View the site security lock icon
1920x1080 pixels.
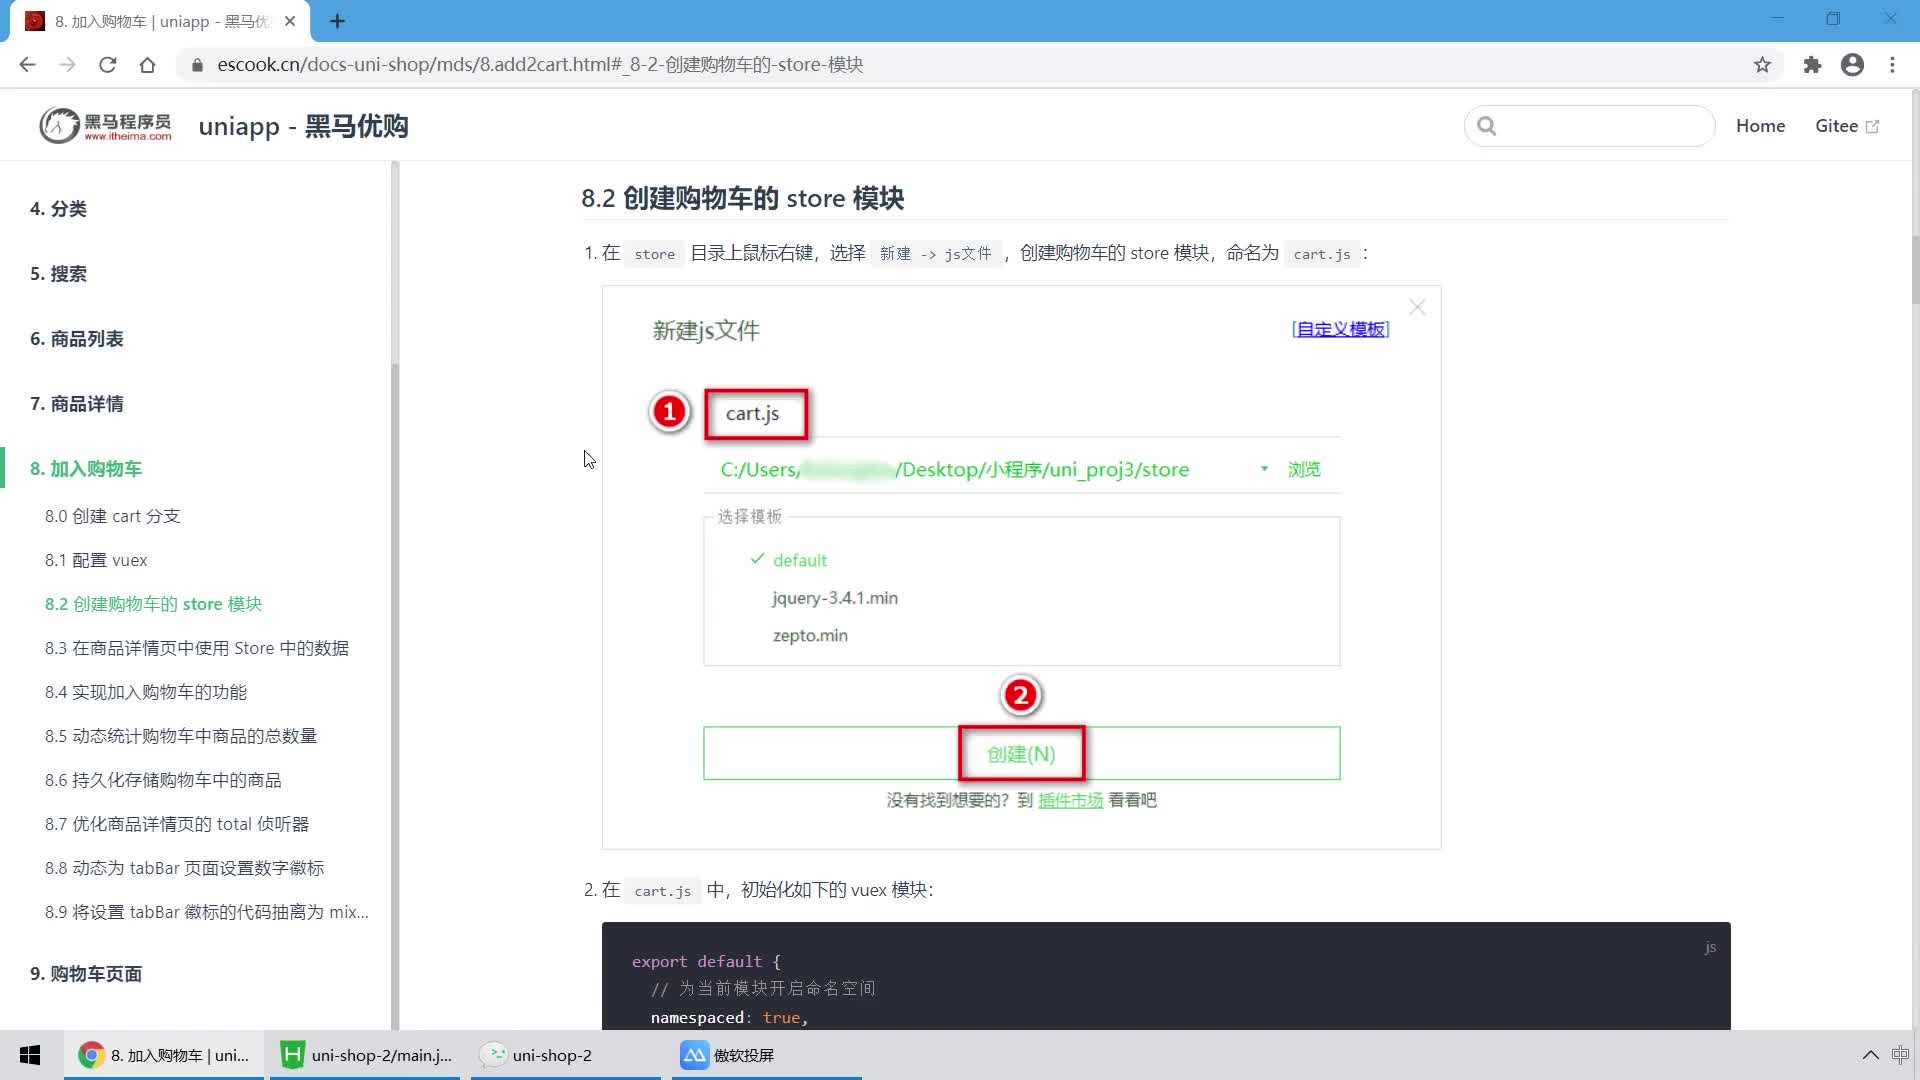(197, 65)
